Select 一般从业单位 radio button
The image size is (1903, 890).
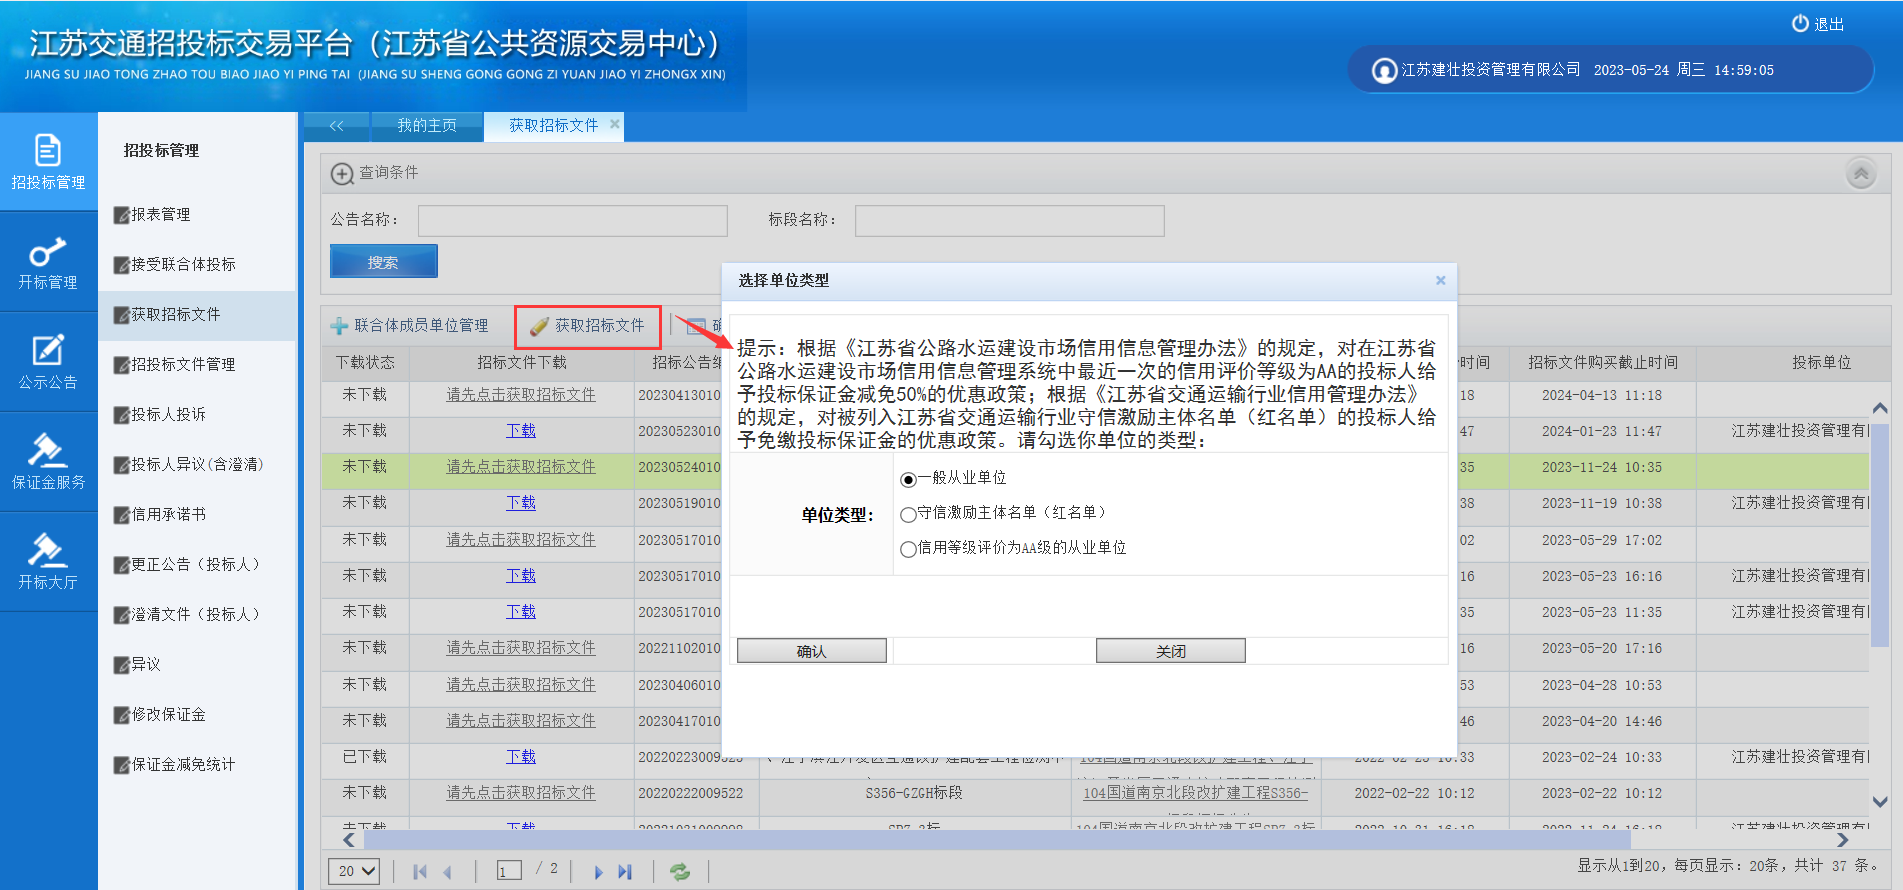click(x=908, y=480)
